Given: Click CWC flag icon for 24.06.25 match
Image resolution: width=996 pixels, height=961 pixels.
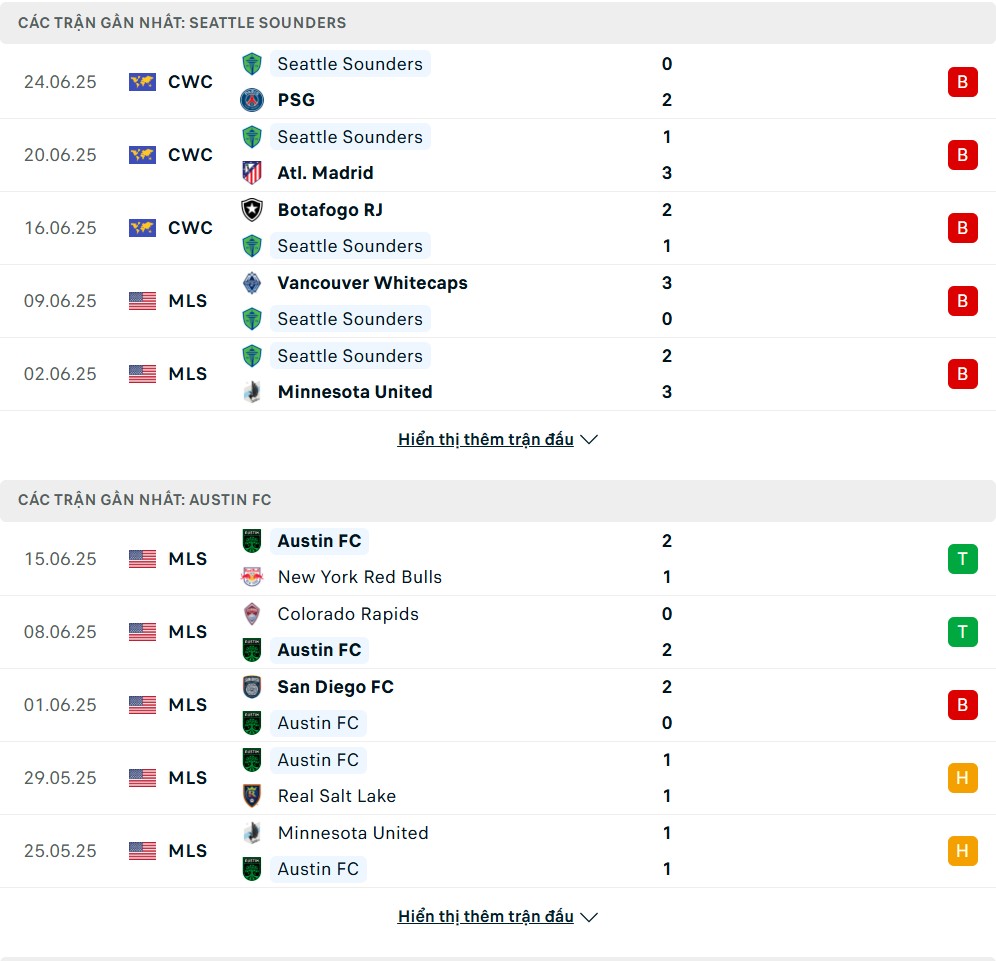Looking at the screenshot, I should click(142, 82).
